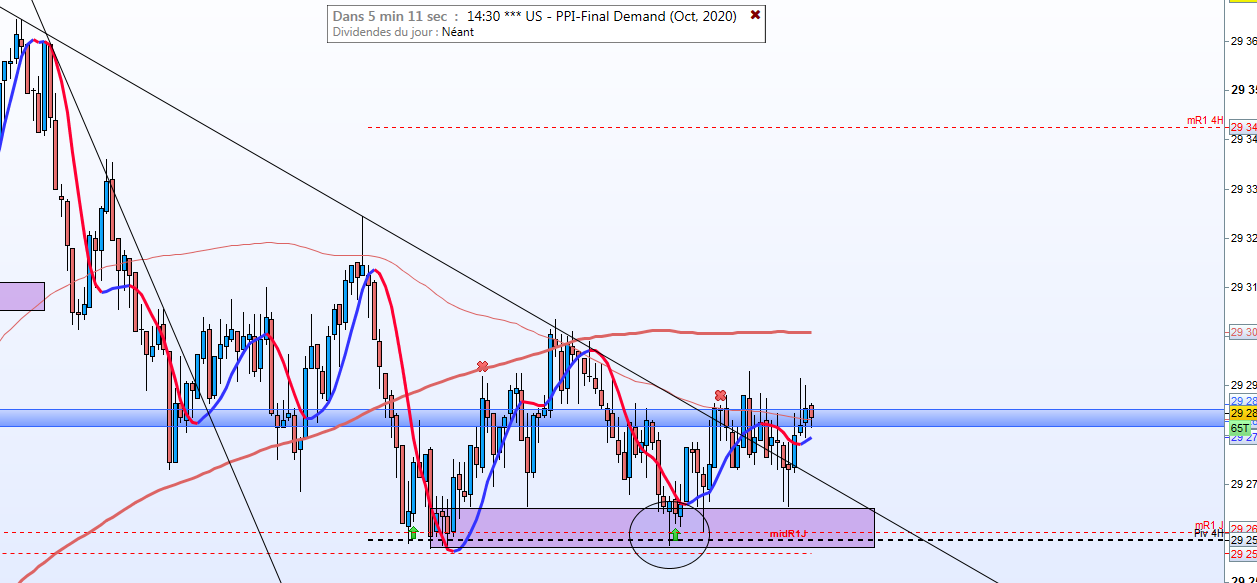
Task: Select the 'mR1 4H' resistance label
Action: click(x=1206, y=120)
